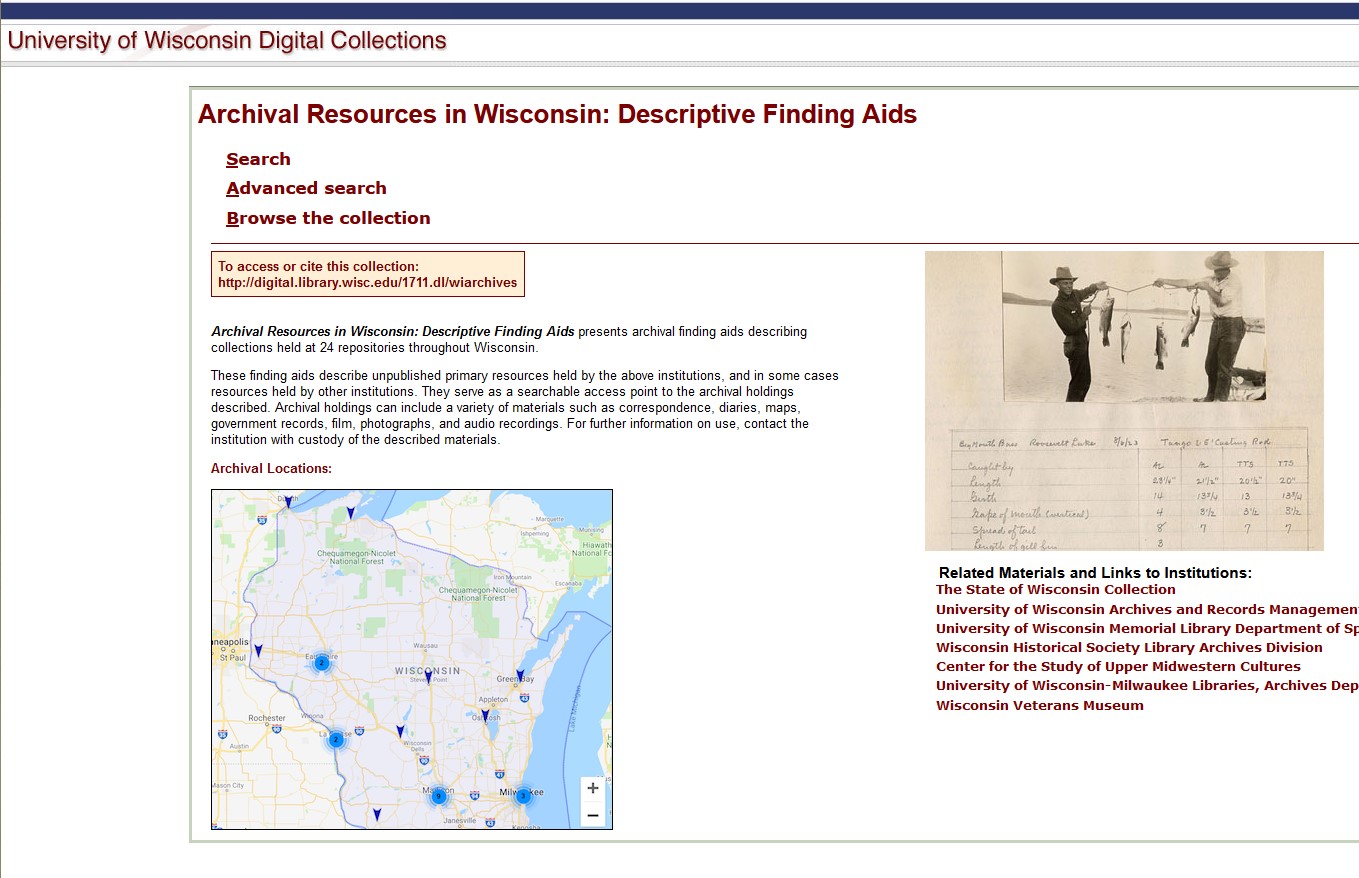The image size is (1359, 878).
Task: Open the Search link
Action: pyautogui.click(x=258, y=159)
